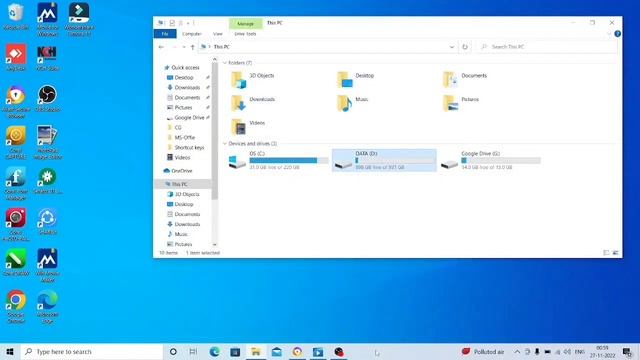The height and width of the screenshot is (360, 640).
Task: Click the Back navigation arrow
Action: point(161,47)
